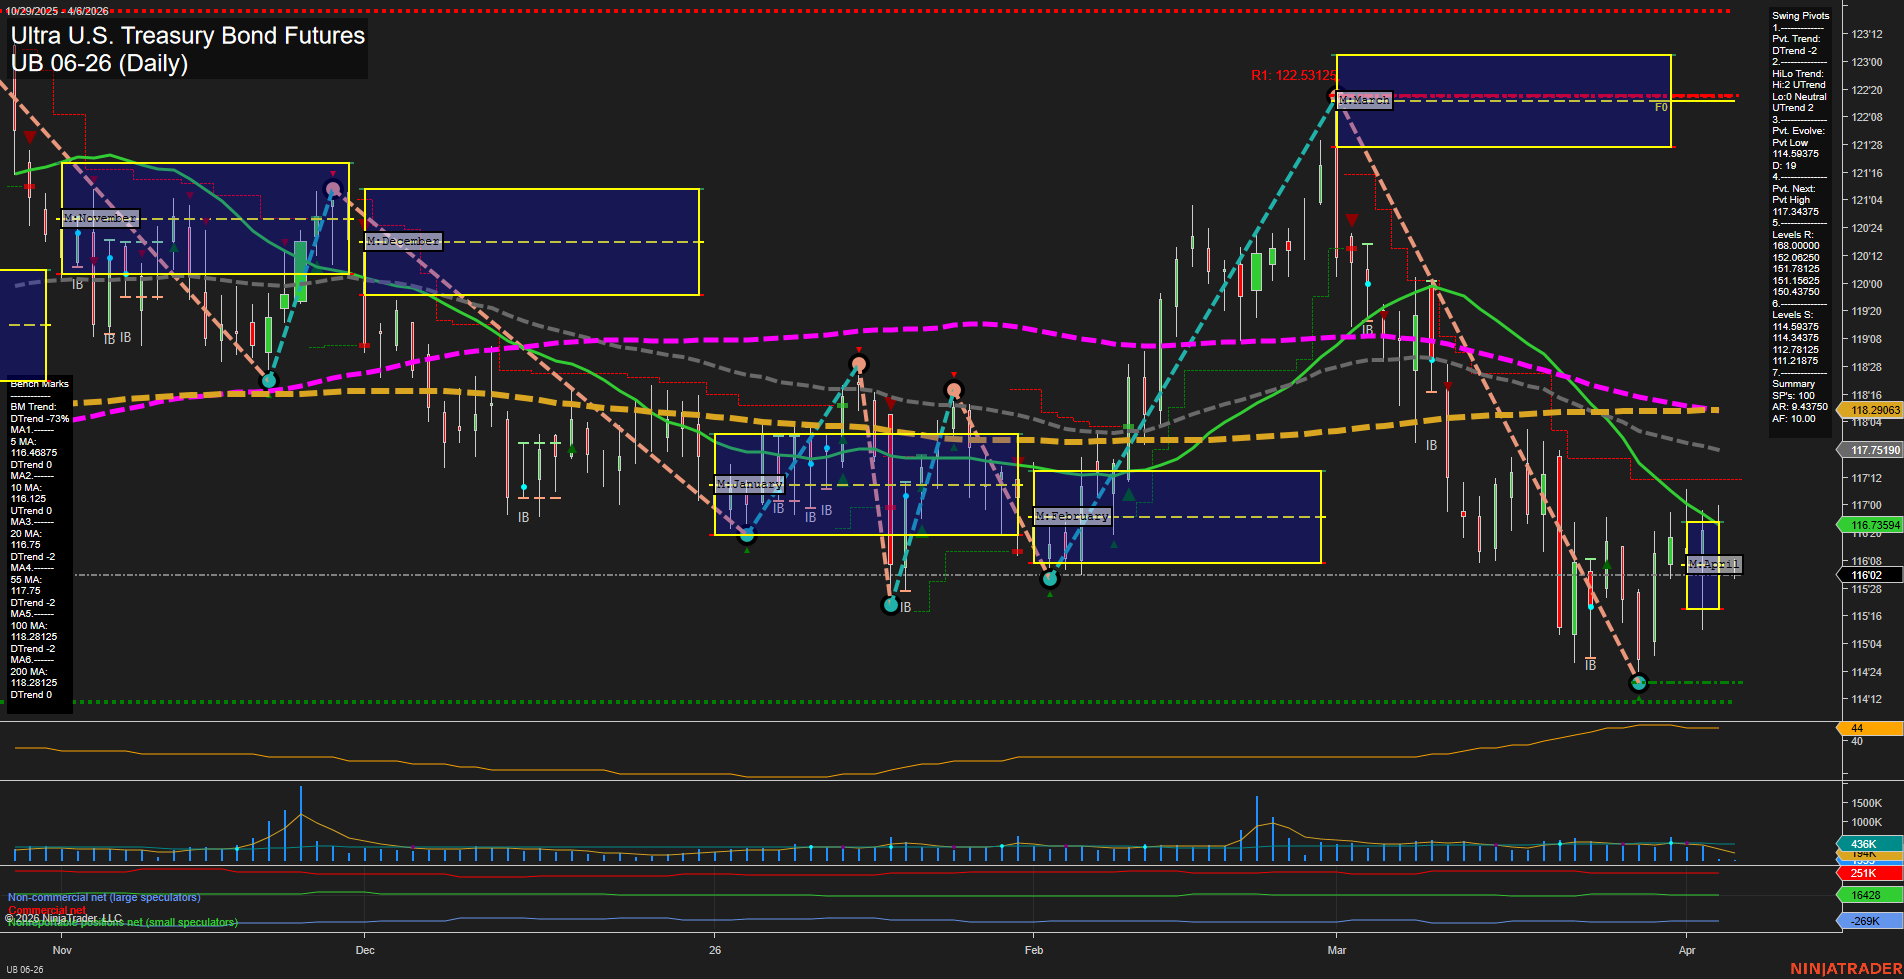The height and width of the screenshot is (979, 1904).
Task: Click the red 251K axis marker
Action: (1866, 873)
